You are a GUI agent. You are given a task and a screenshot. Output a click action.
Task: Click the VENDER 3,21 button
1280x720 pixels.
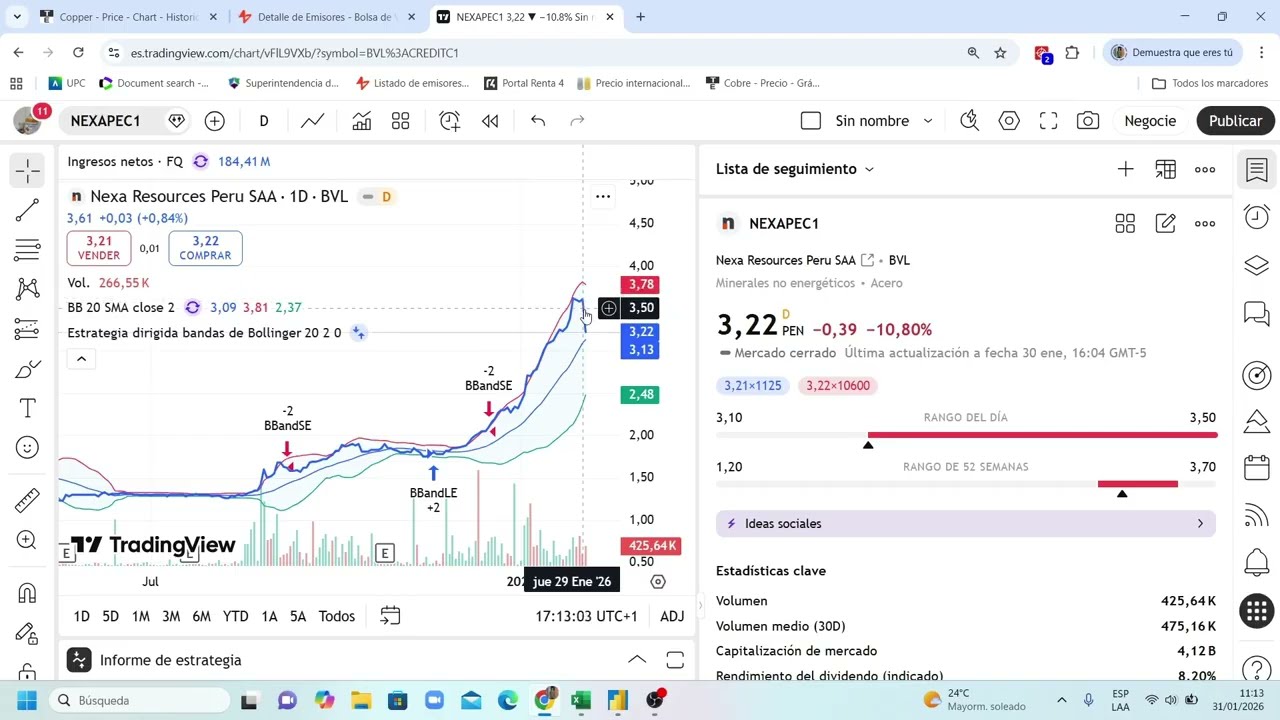(98, 248)
